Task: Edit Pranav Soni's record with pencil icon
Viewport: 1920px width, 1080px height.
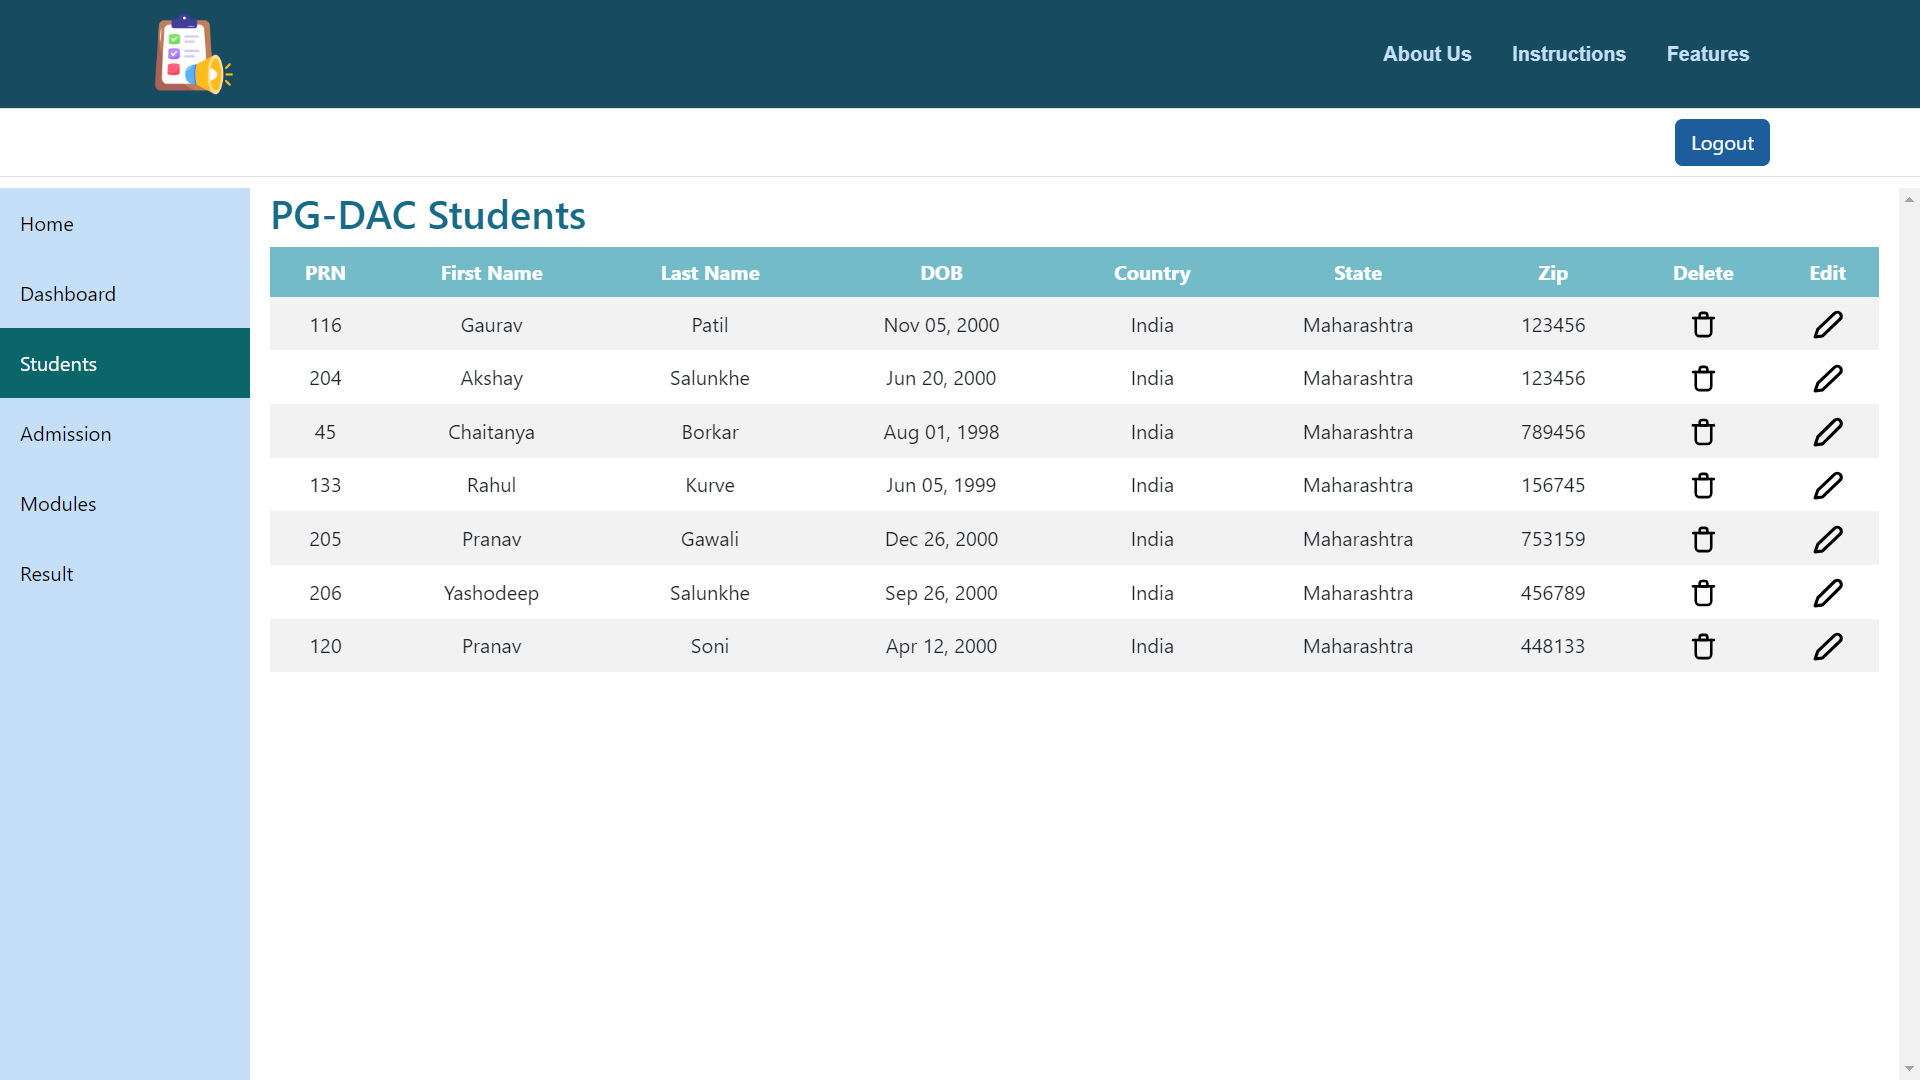Action: click(1827, 647)
